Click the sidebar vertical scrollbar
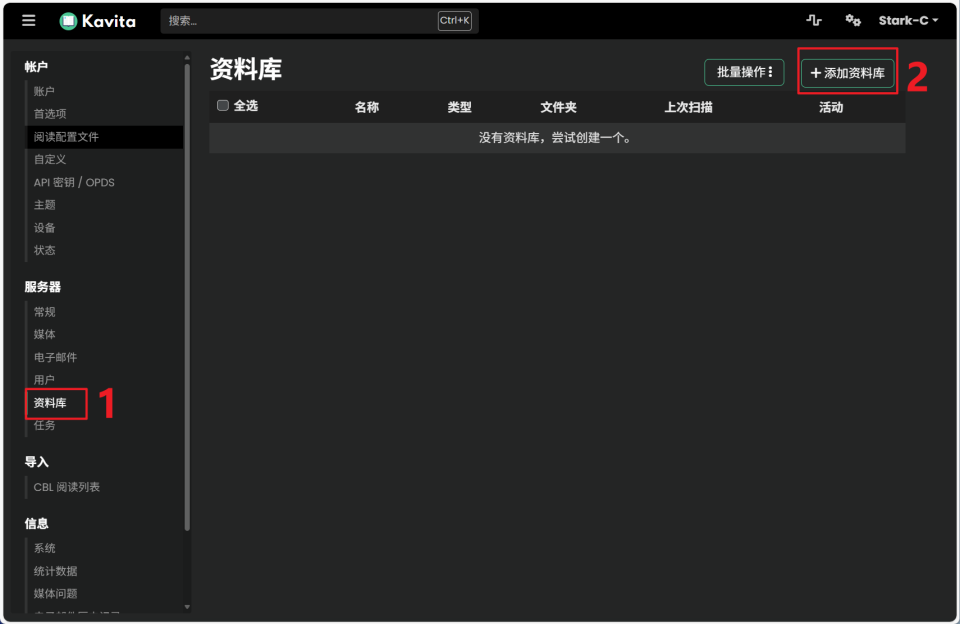 [187, 300]
